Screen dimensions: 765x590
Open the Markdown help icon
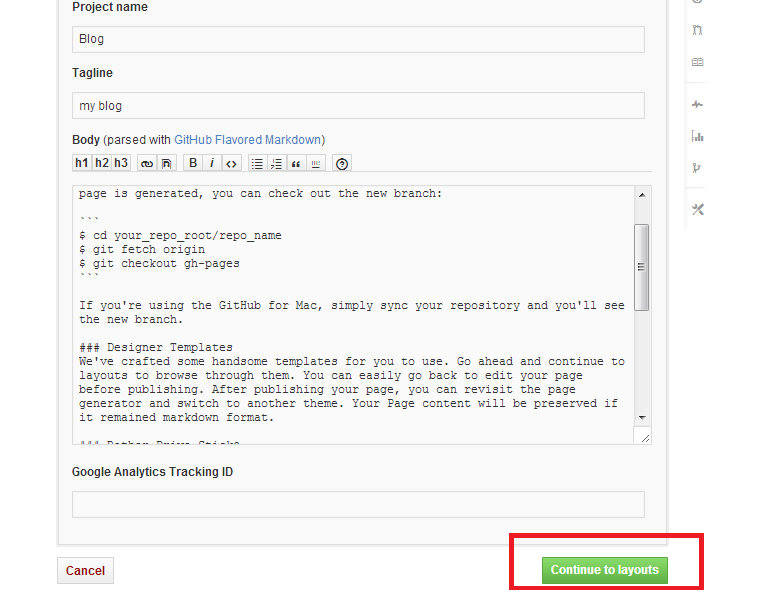[x=342, y=163]
